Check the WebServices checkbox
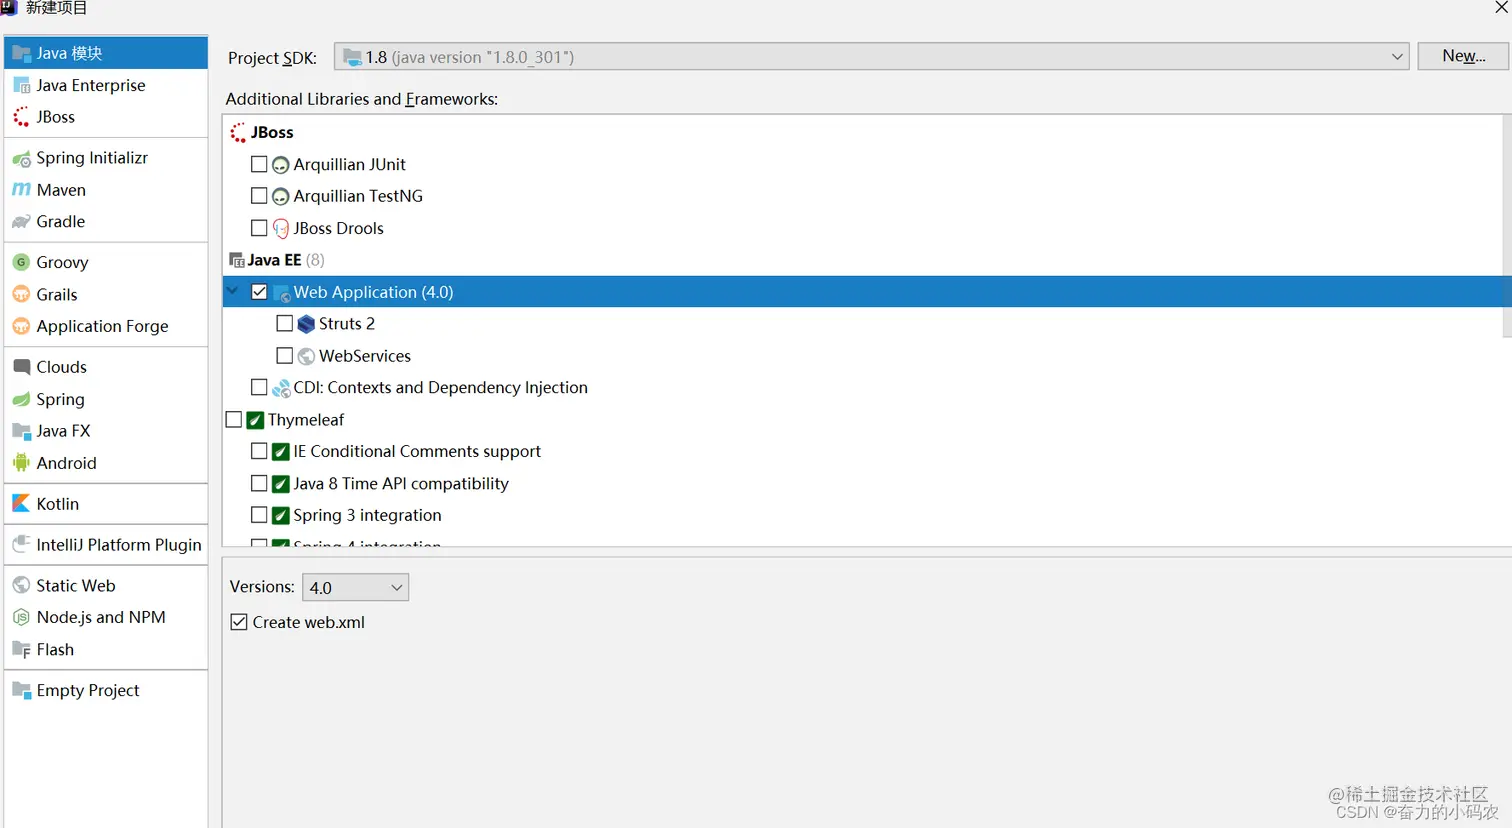1512x828 pixels. [x=284, y=355]
